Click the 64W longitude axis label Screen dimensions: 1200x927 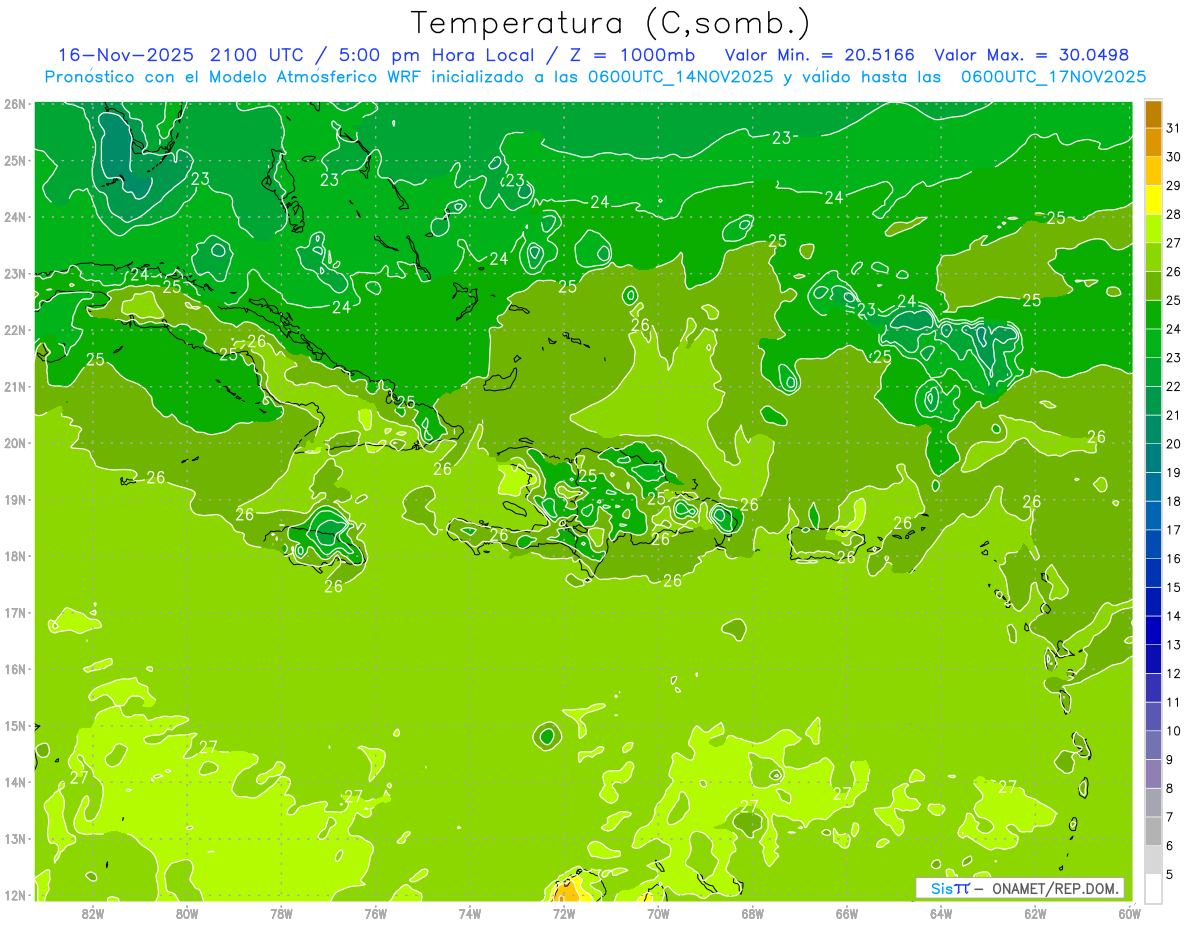click(941, 913)
